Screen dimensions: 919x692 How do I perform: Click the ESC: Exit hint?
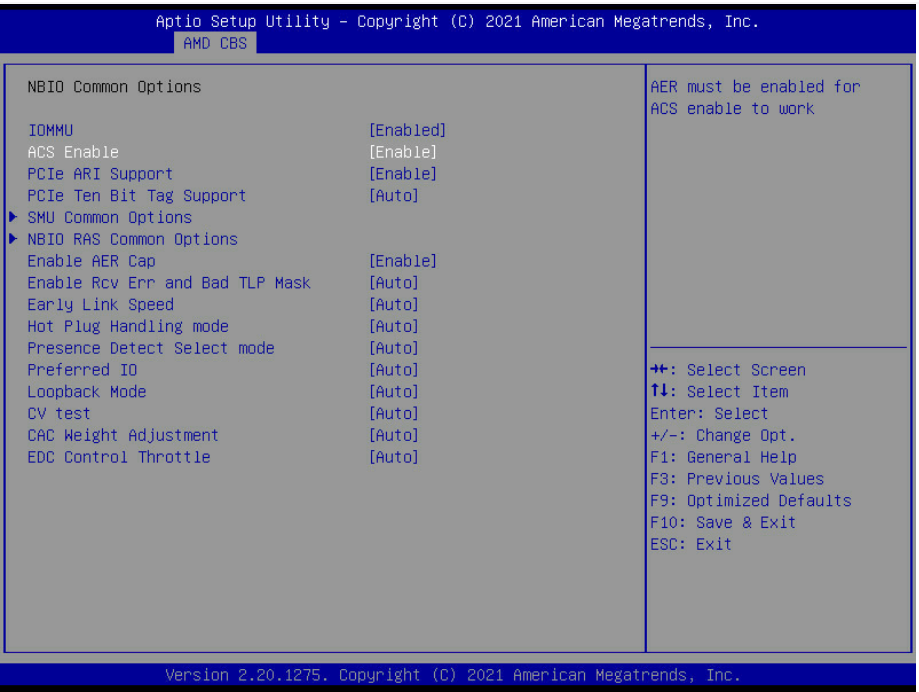coord(691,544)
